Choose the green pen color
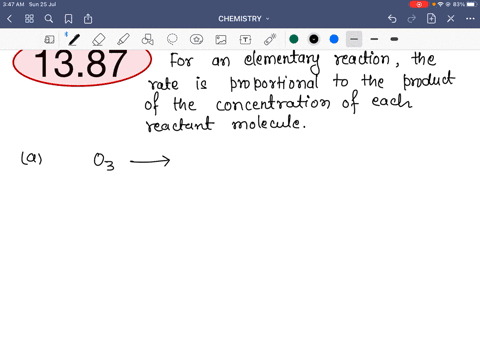This screenshot has width=480, height=360. coord(294,39)
